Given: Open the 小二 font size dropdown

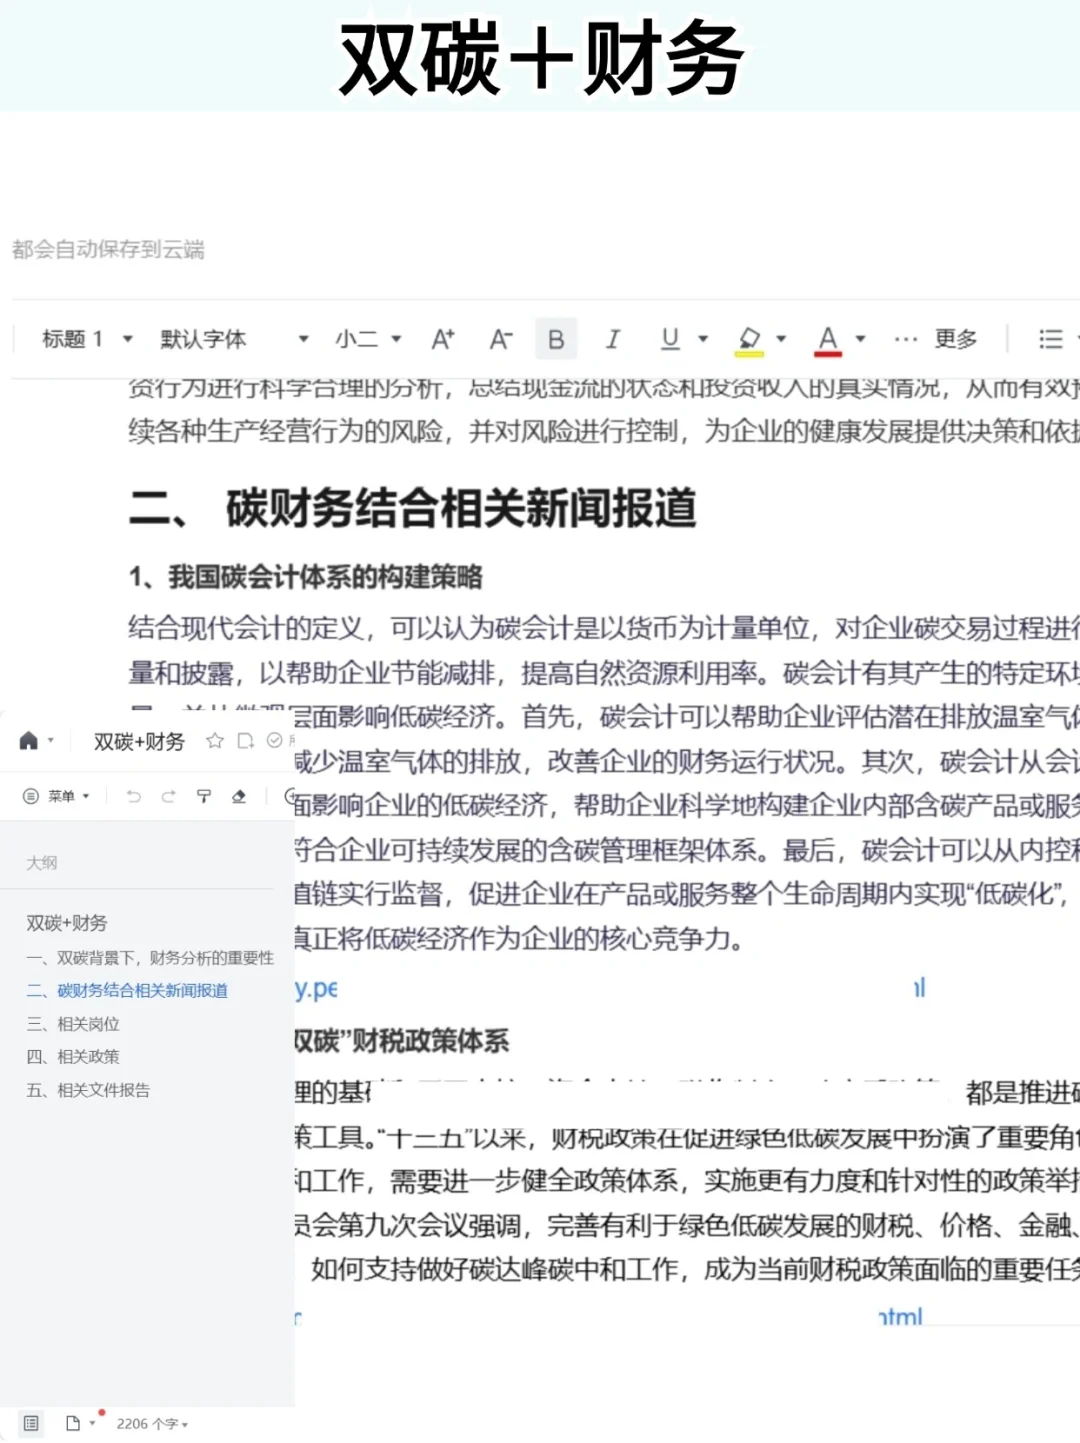Looking at the screenshot, I should (367, 339).
